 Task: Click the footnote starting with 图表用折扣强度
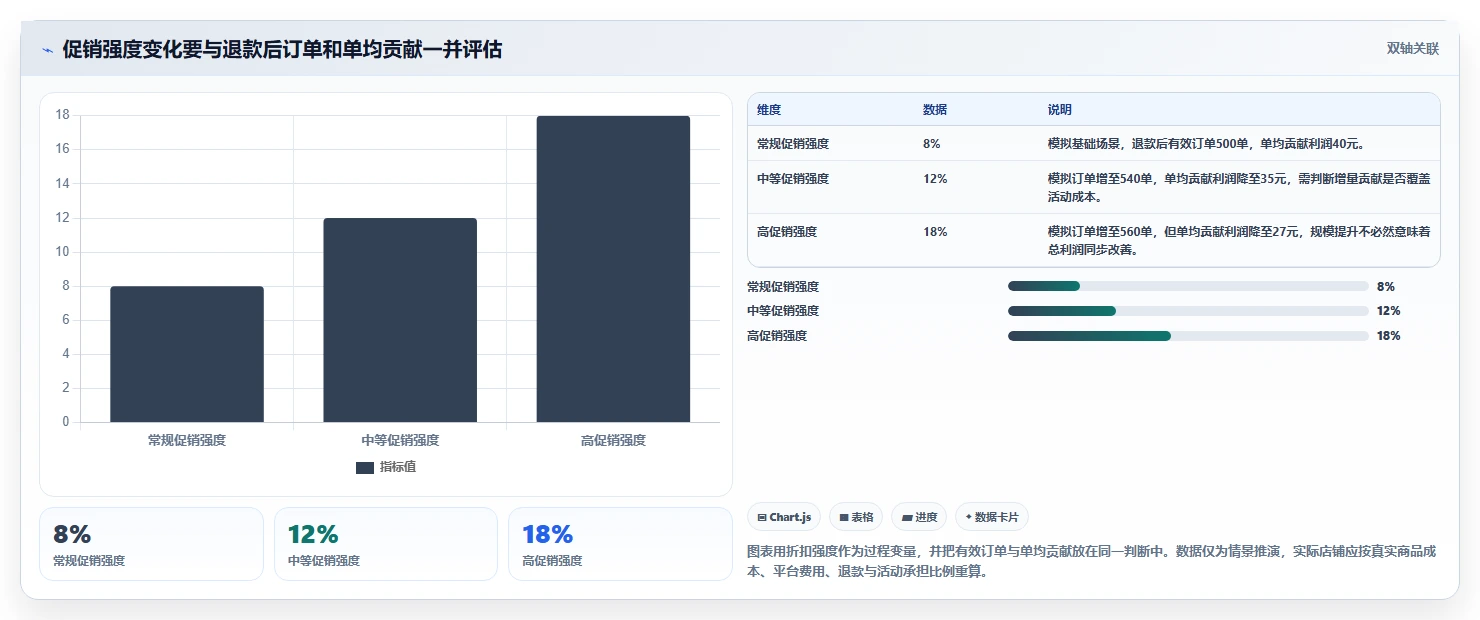pos(1091,563)
